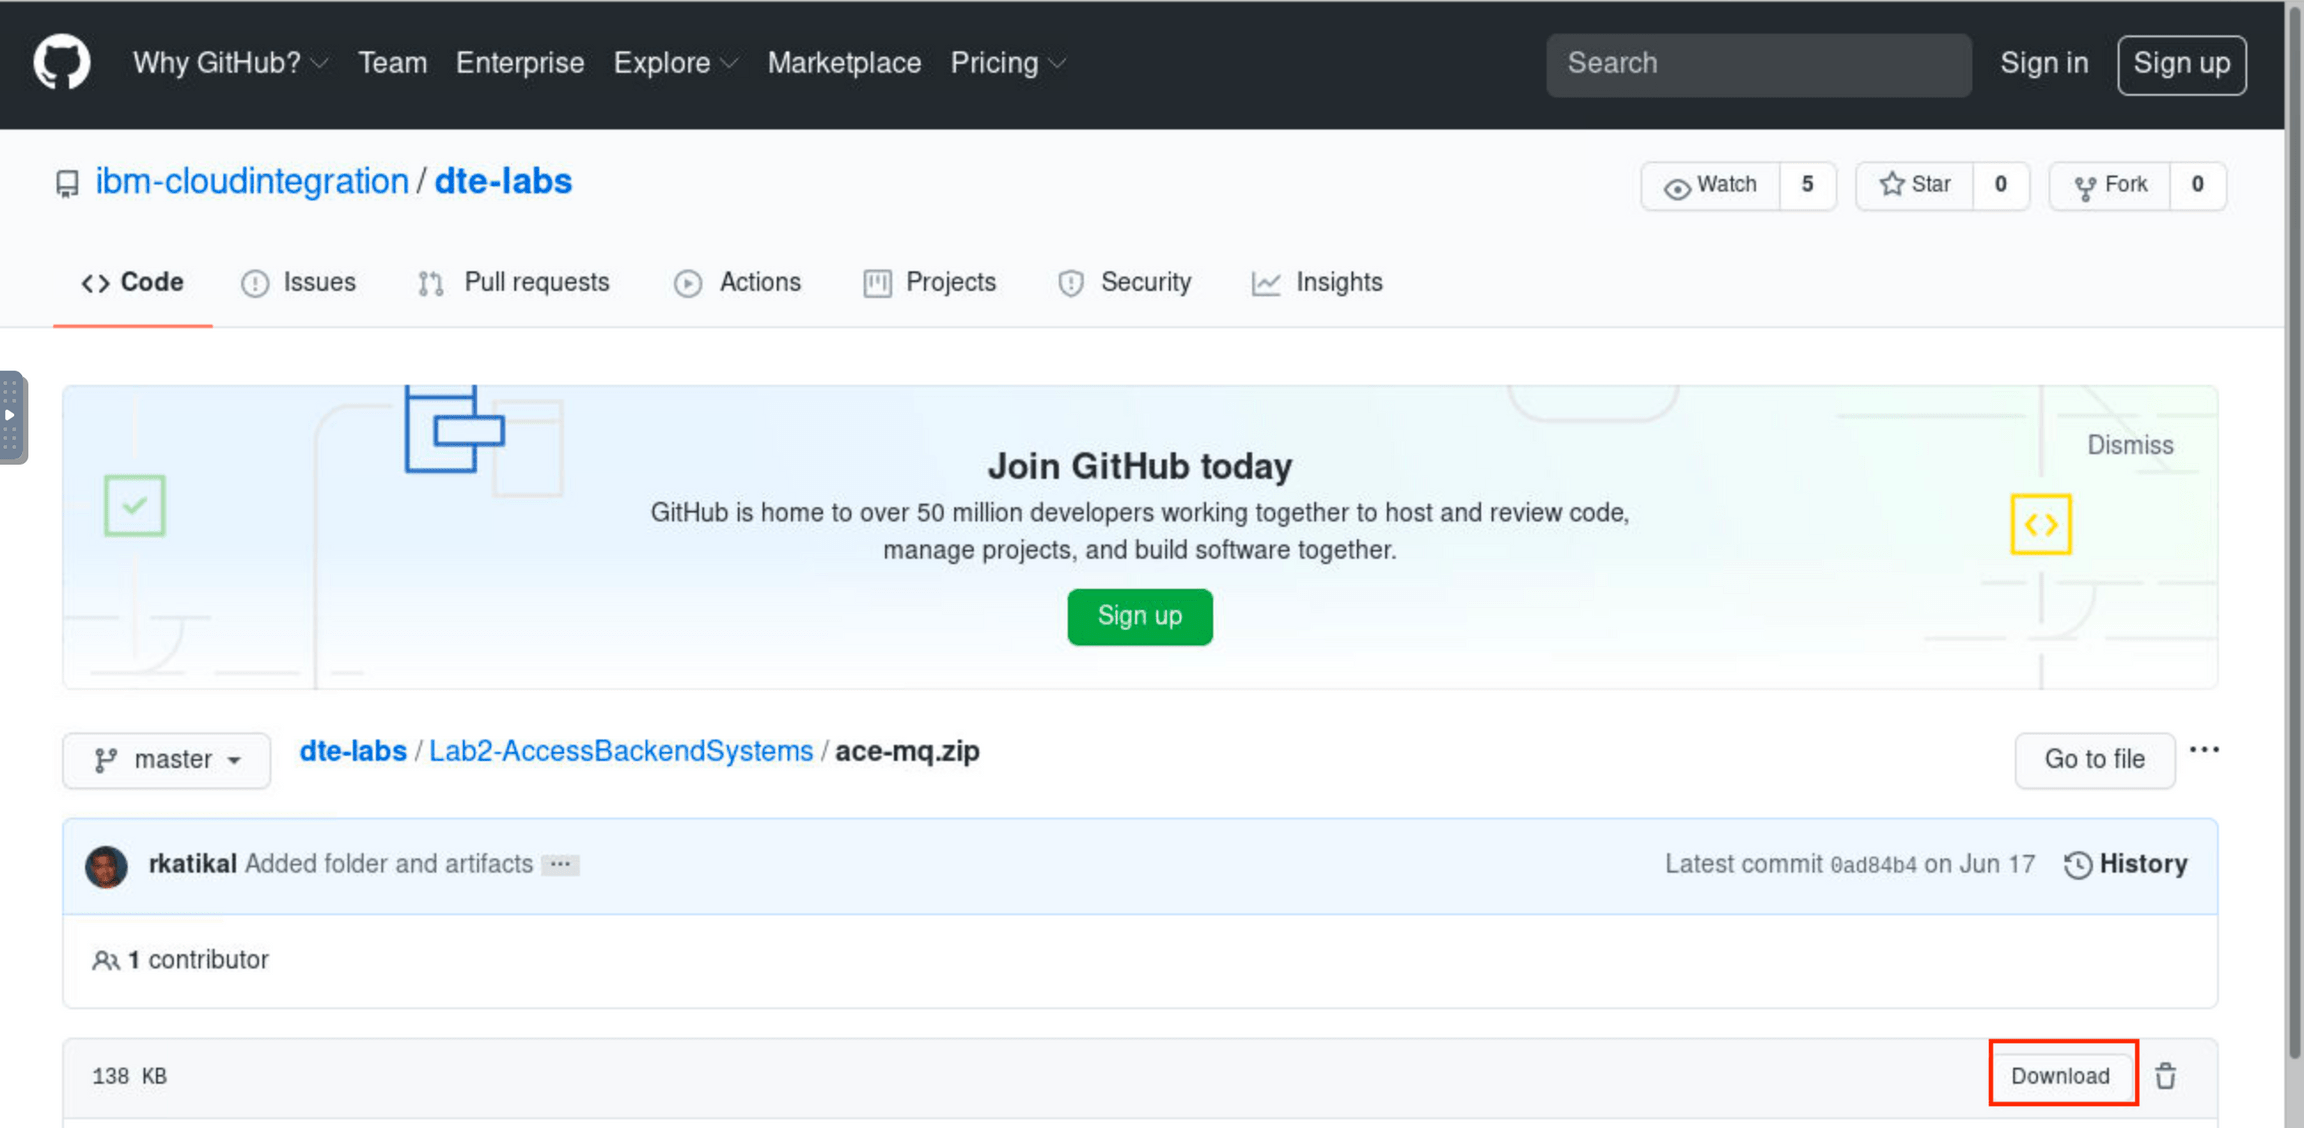The height and width of the screenshot is (1128, 2304).
Task: Open the Marketplace menu item
Action: pos(844,63)
